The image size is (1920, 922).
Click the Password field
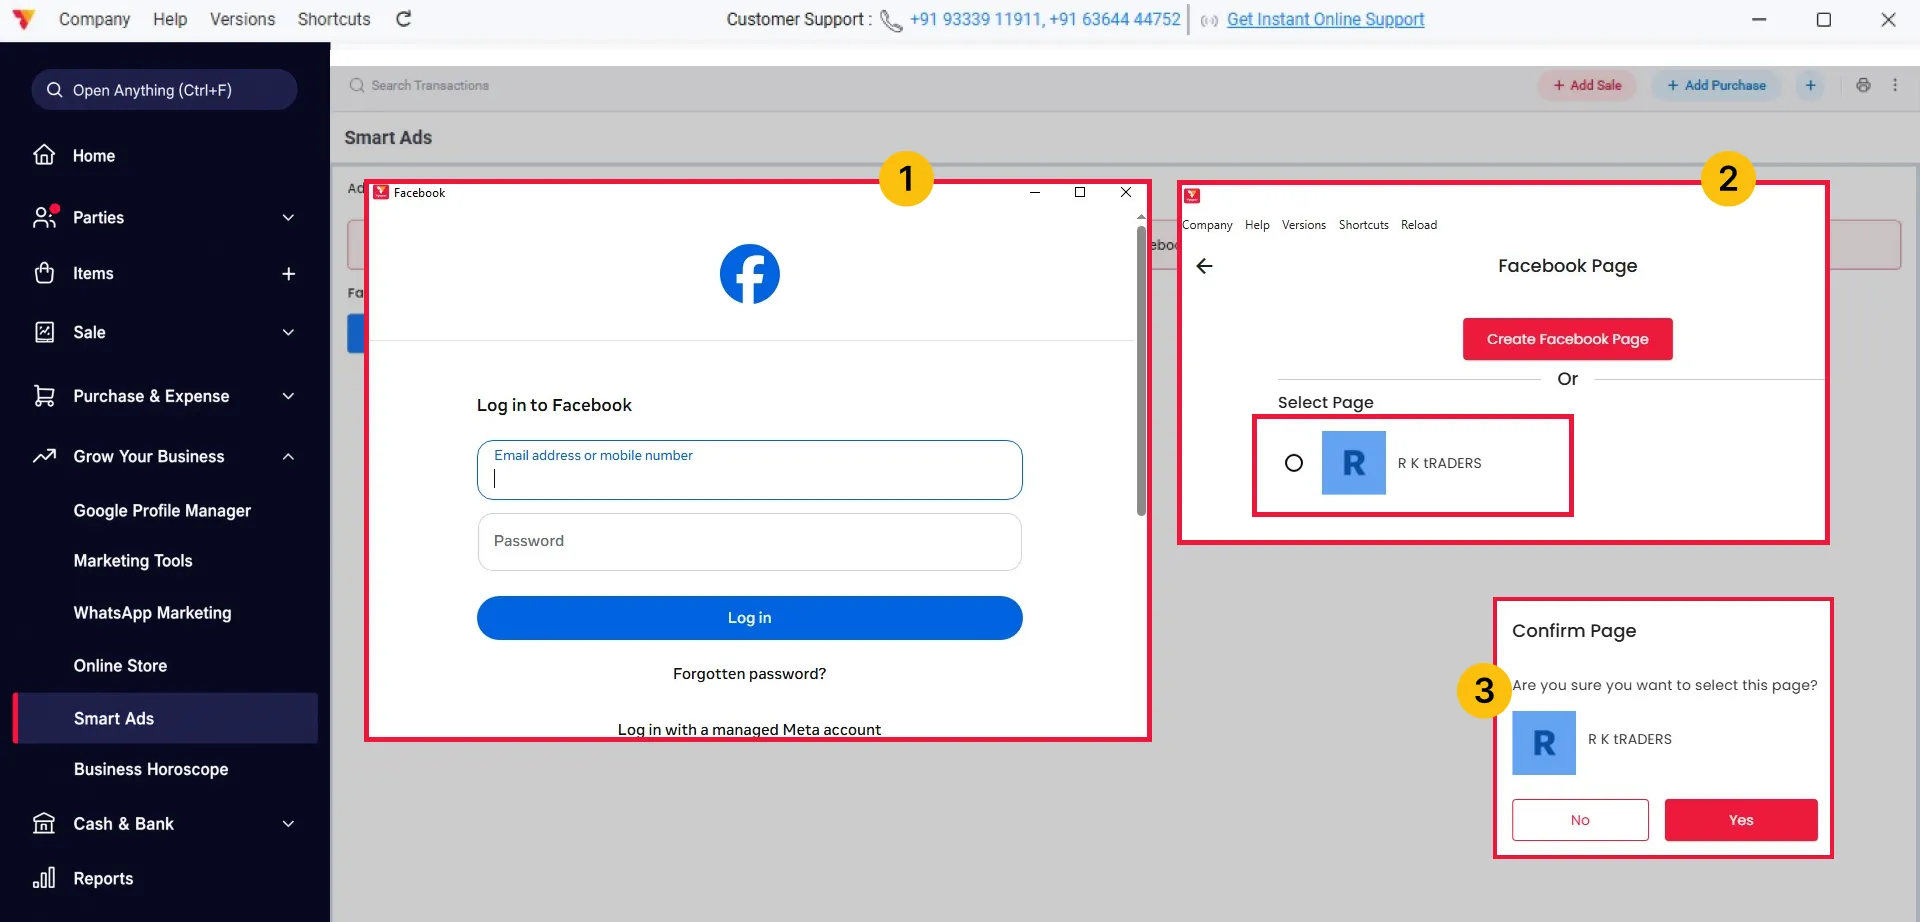(749, 541)
